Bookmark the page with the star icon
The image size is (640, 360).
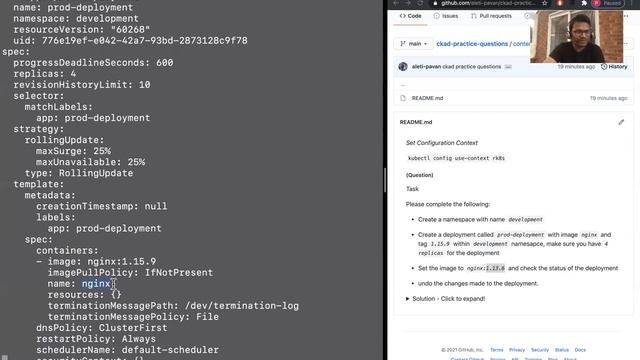[544, 3]
